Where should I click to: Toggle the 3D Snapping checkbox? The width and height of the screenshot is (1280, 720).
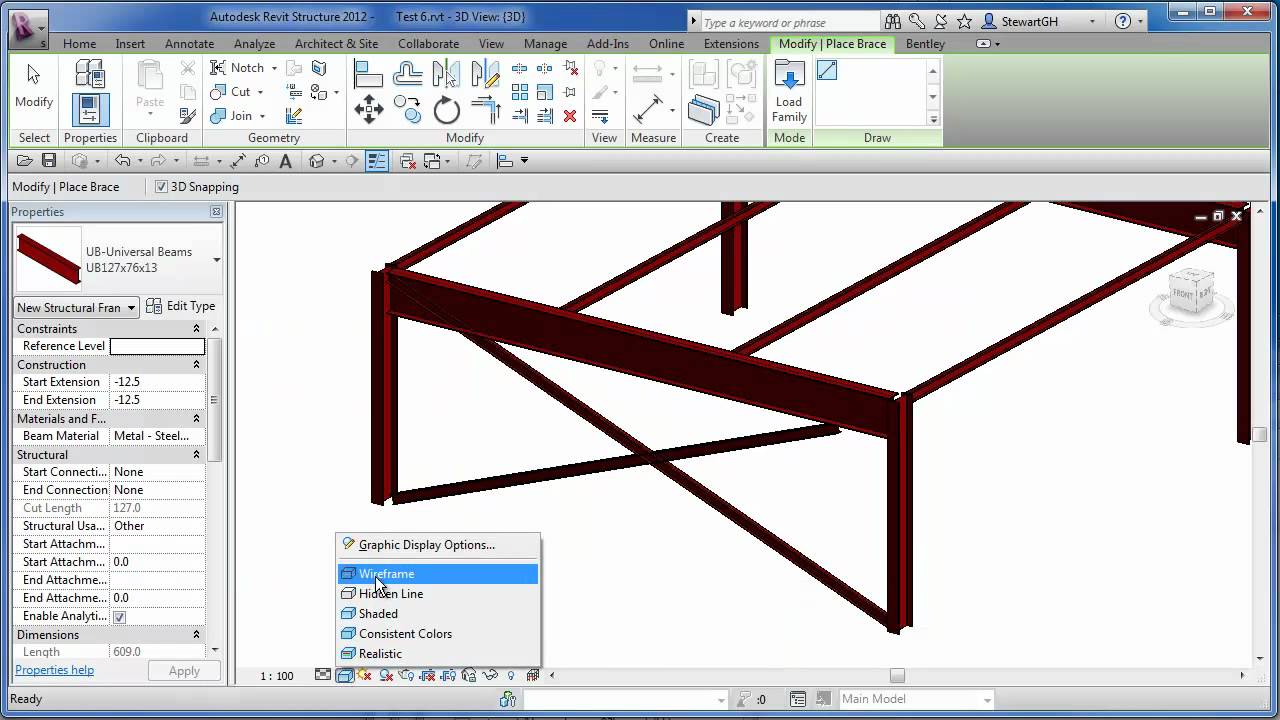pos(162,187)
